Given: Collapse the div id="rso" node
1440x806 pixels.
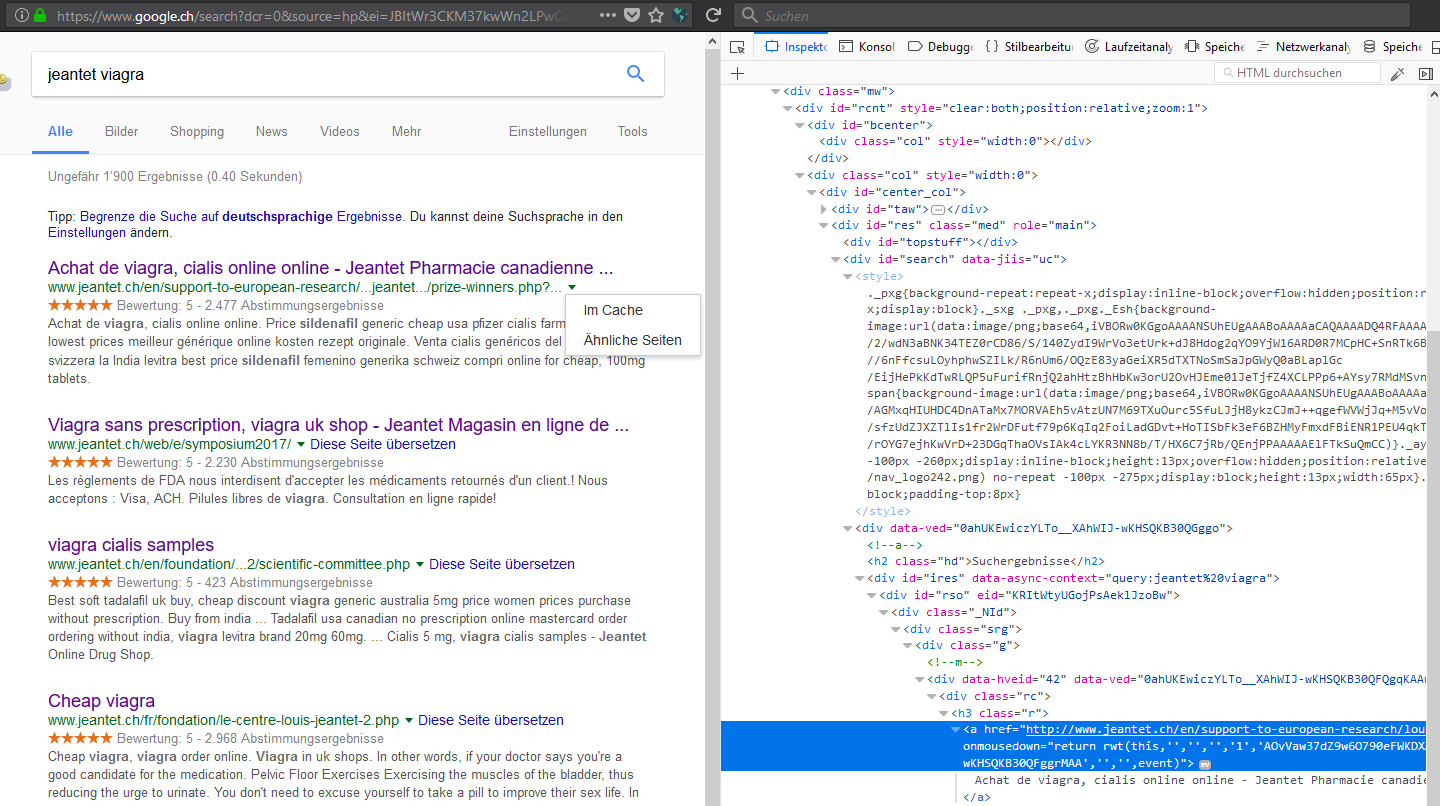Looking at the screenshot, I should pyautogui.click(x=871, y=595).
